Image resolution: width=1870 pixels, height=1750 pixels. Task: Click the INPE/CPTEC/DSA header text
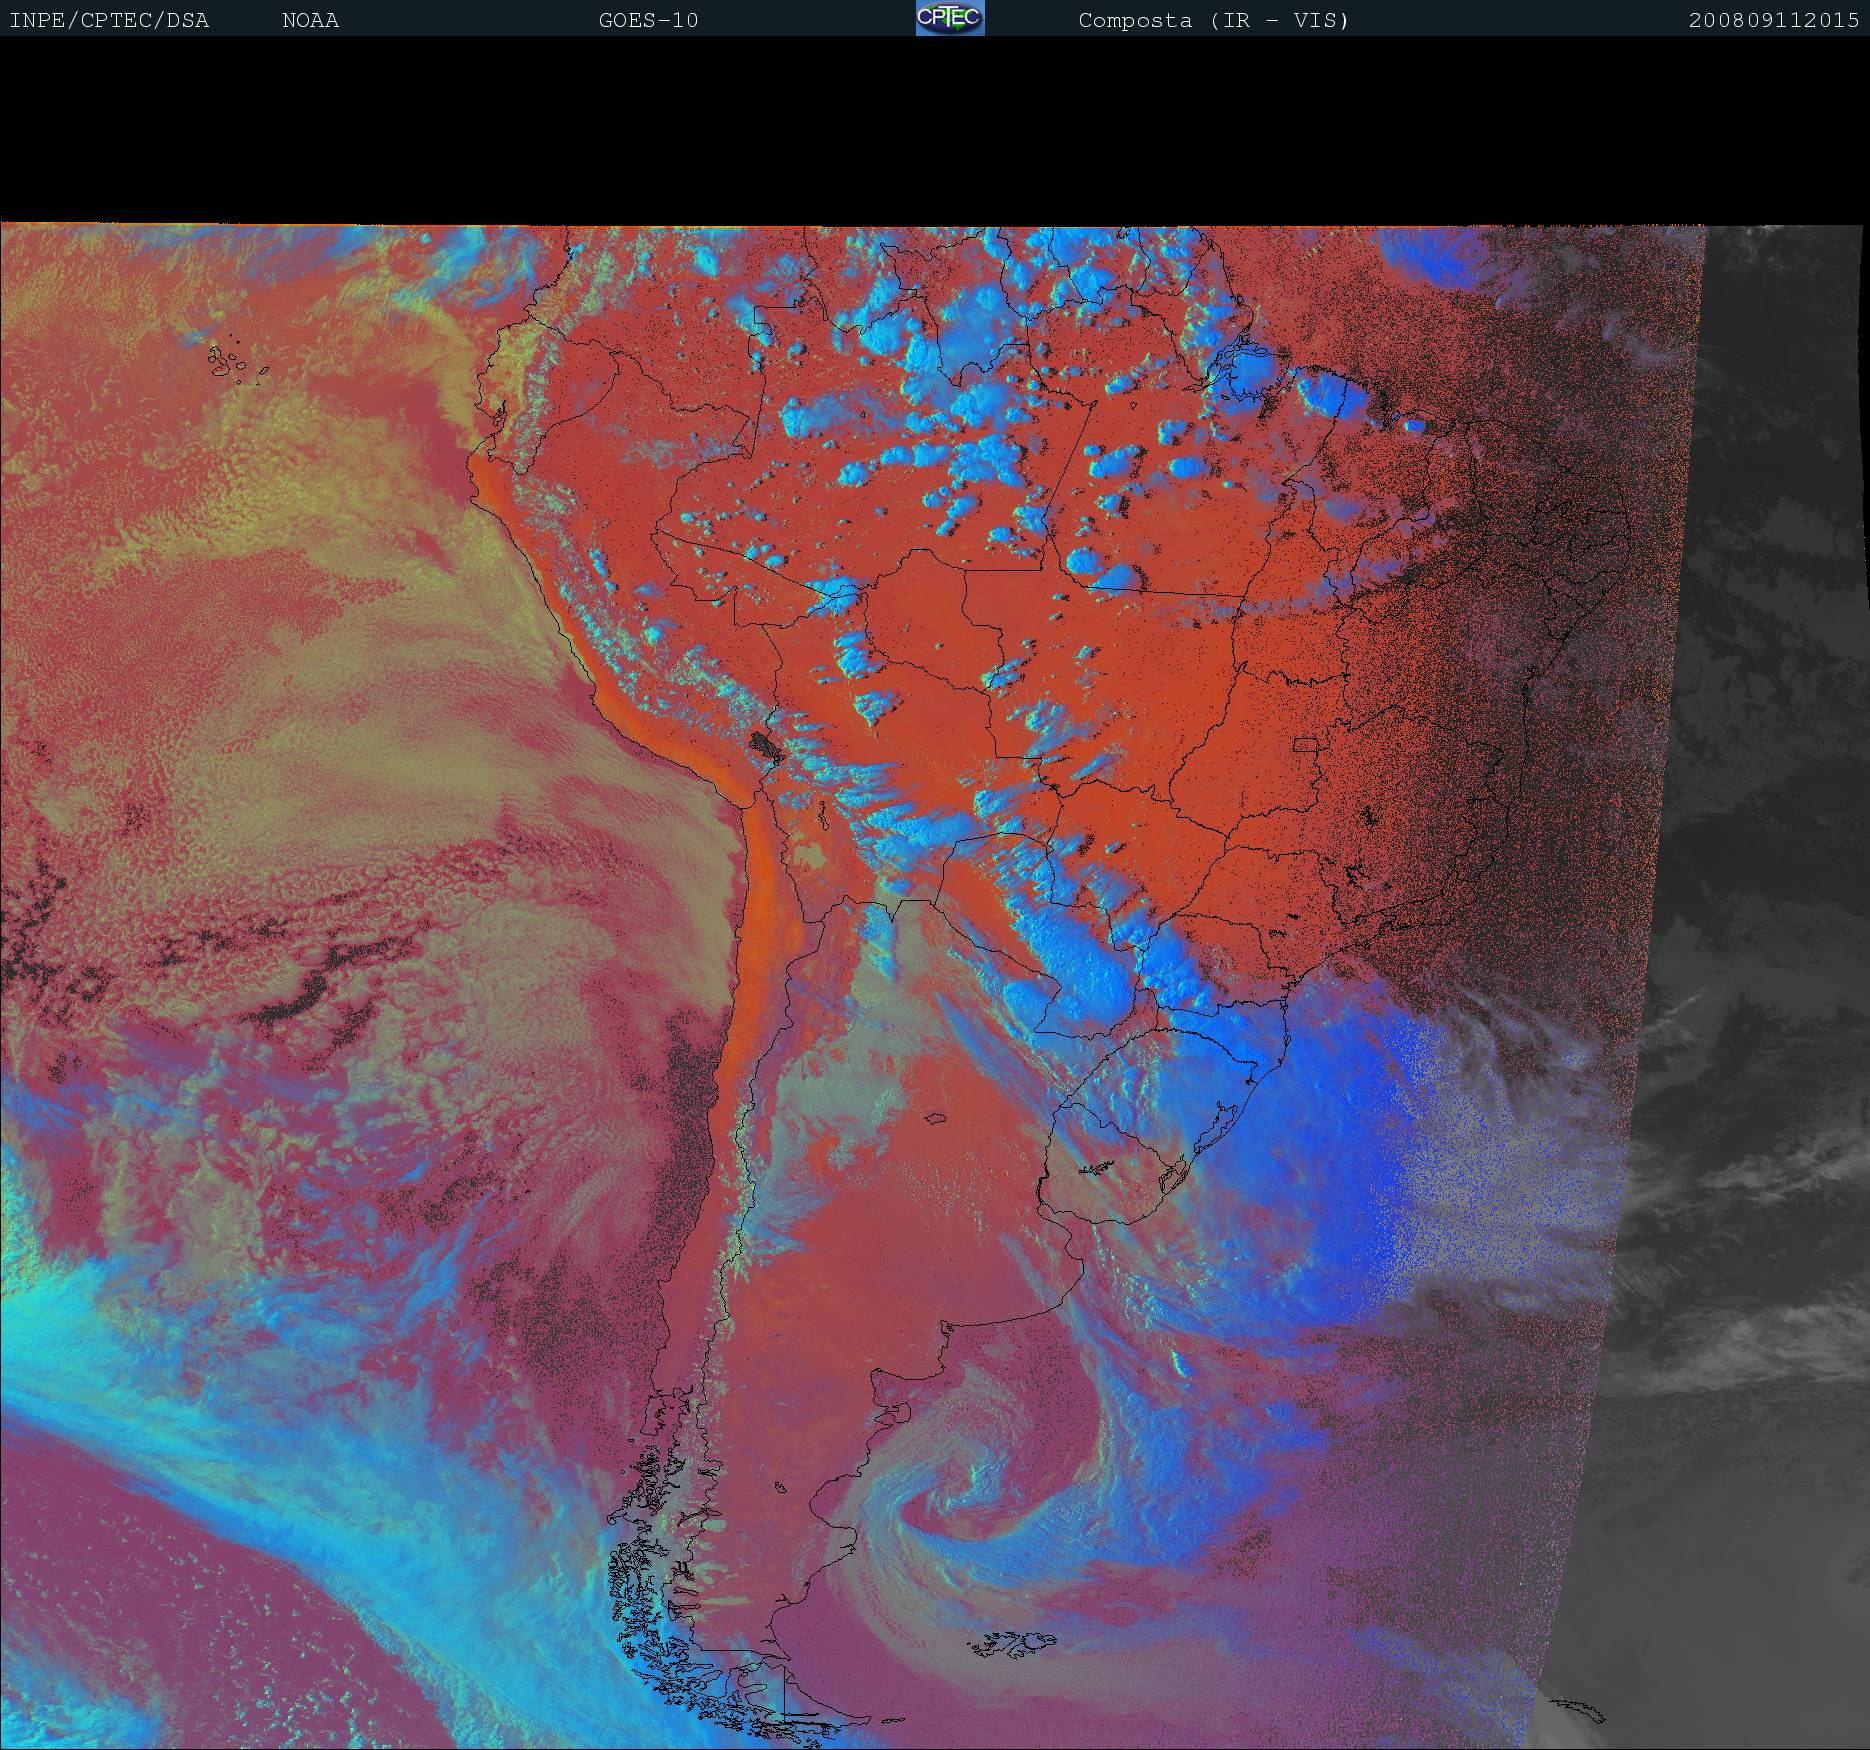tap(109, 20)
